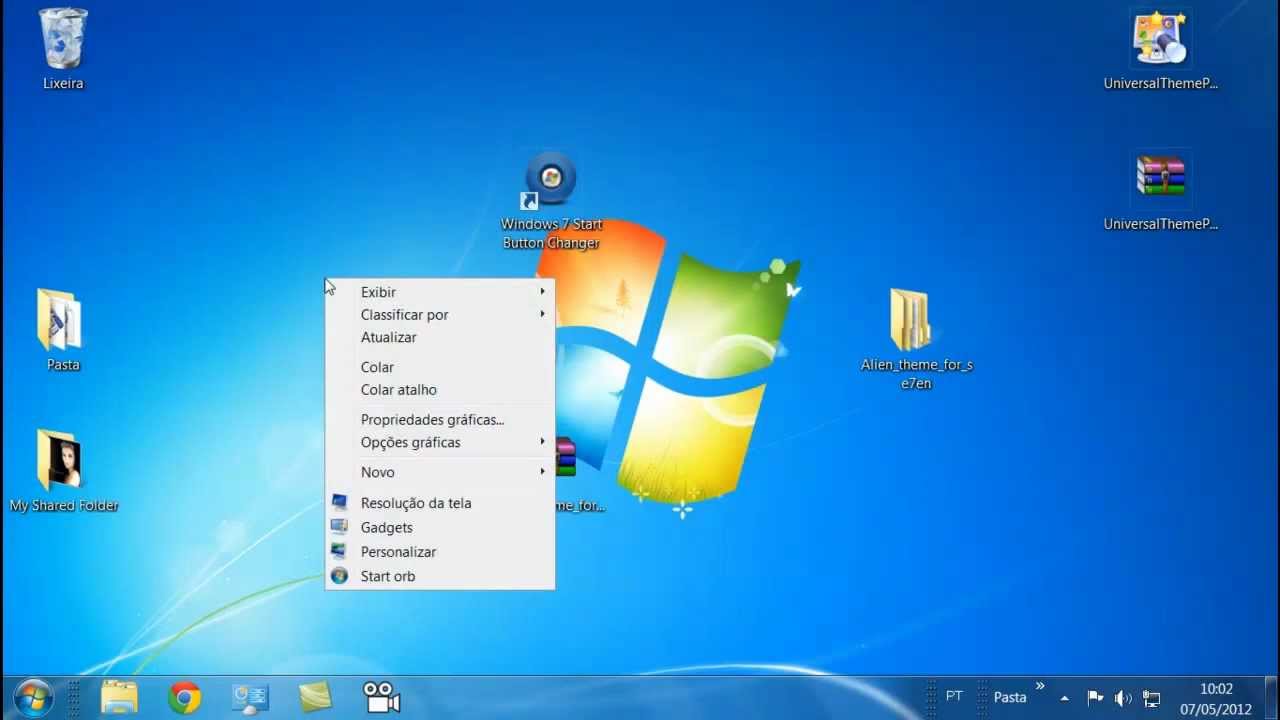Expand the Opções gráficas submenu arrow

click(x=542, y=441)
